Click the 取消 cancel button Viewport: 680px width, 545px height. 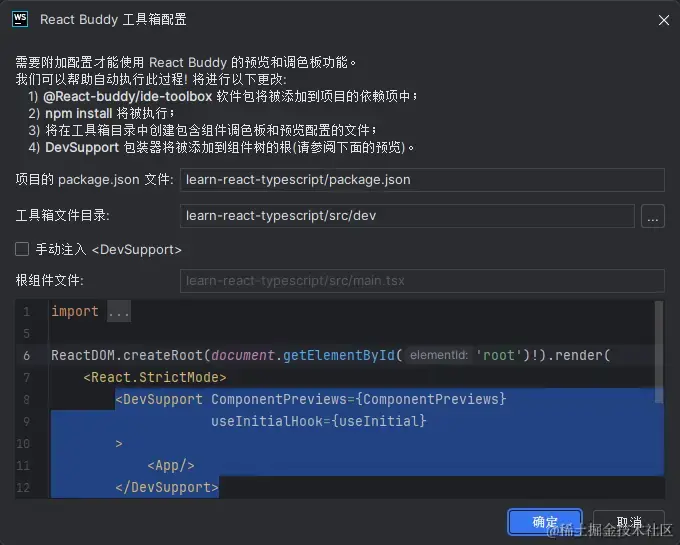click(629, 522)
